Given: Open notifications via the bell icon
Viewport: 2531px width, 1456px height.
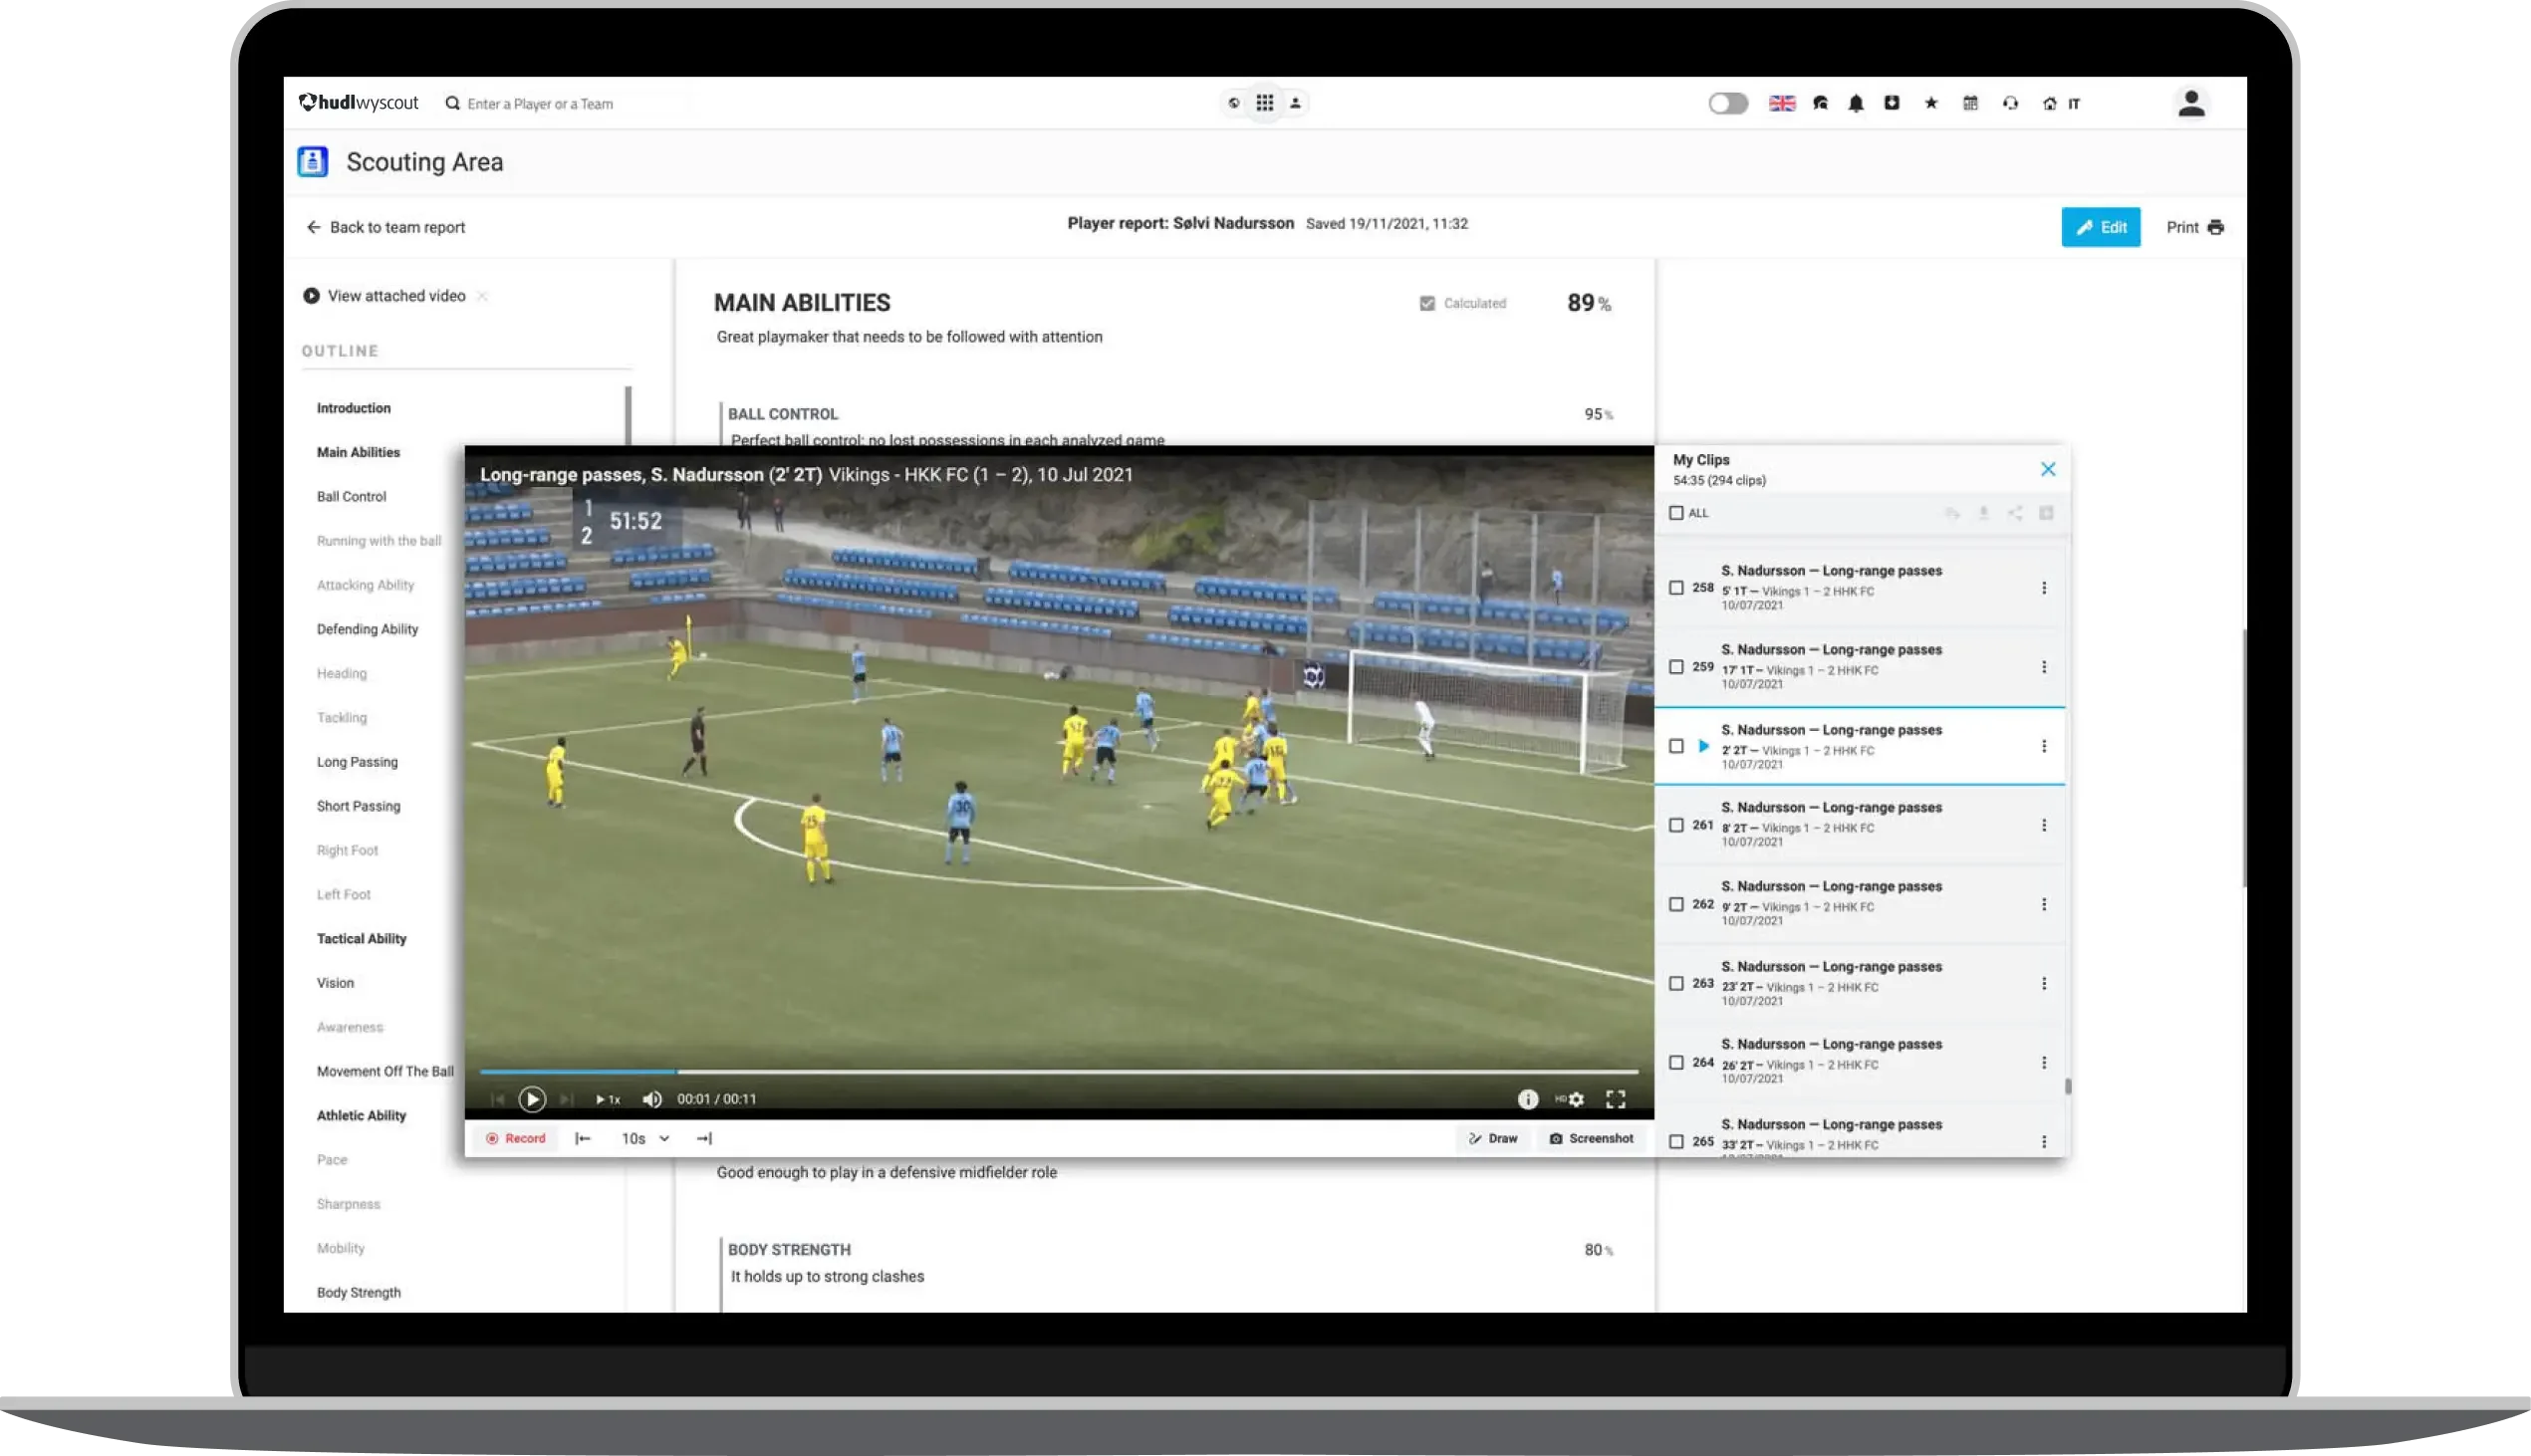Looking at the screenshot, I should pyautogui.click(x=1857, y=103).
